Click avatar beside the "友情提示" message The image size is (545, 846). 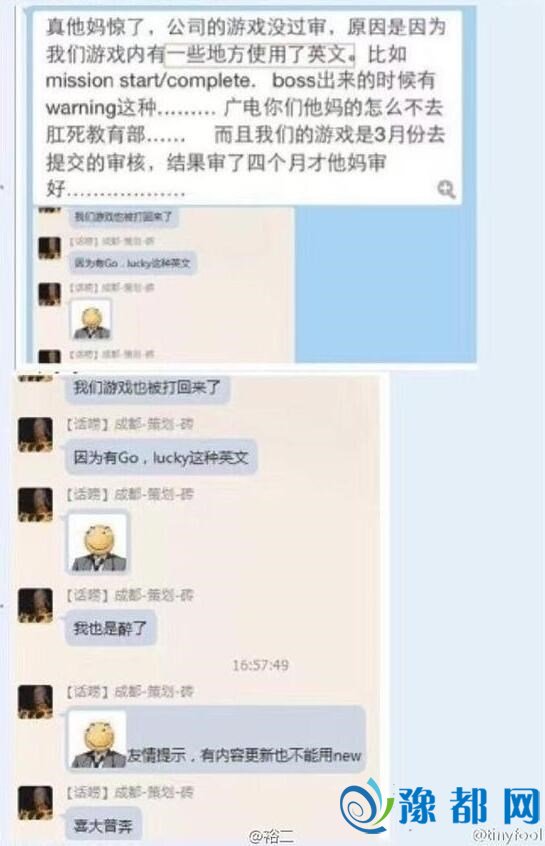tap(36, 702)
